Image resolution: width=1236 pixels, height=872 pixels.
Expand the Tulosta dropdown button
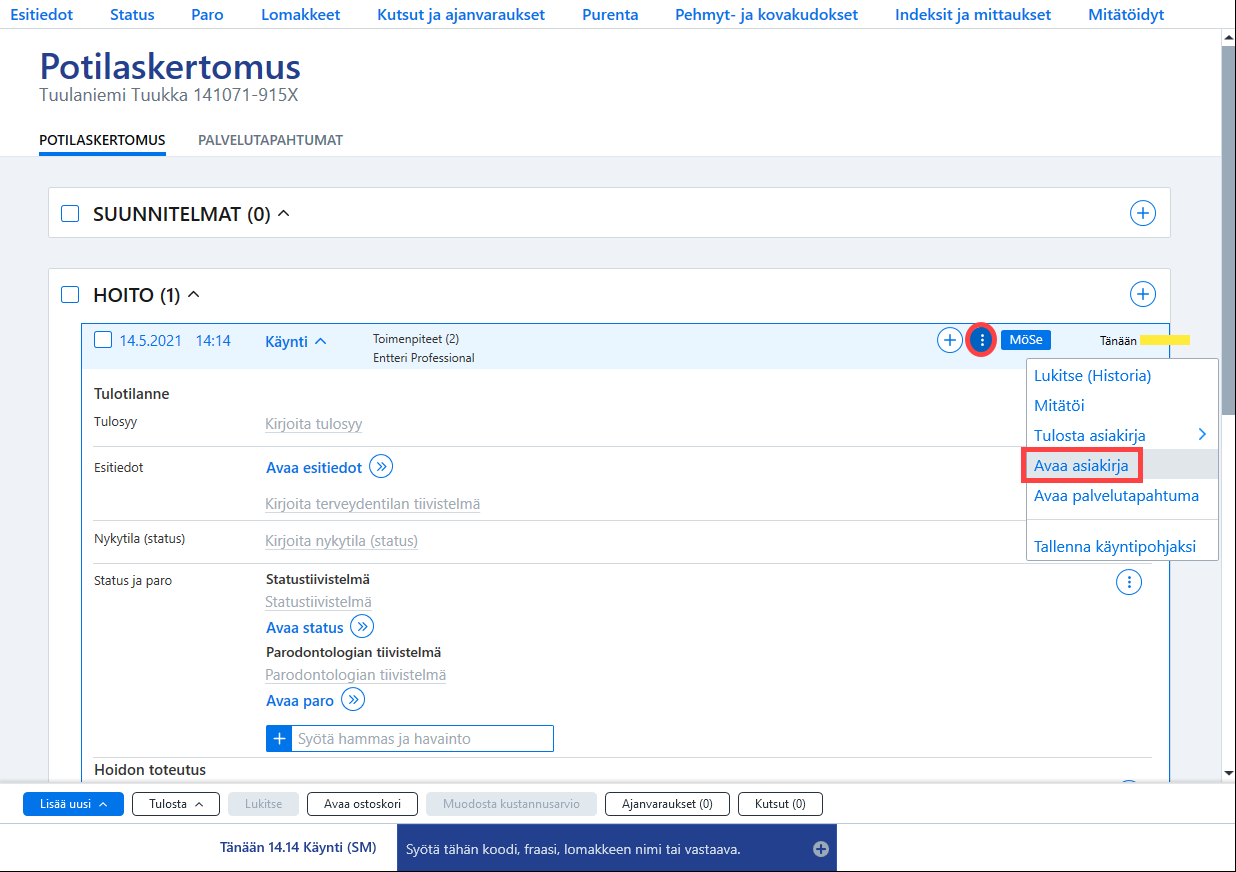click(175, 804)
